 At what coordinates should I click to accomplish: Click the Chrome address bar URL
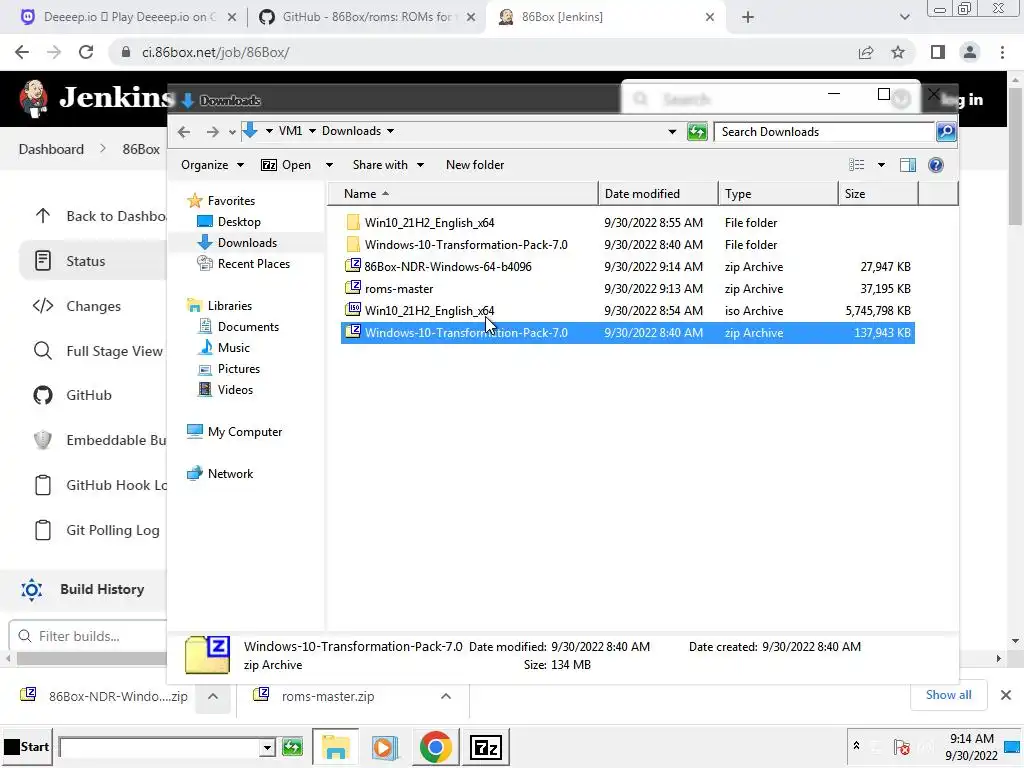pos(216,52)
